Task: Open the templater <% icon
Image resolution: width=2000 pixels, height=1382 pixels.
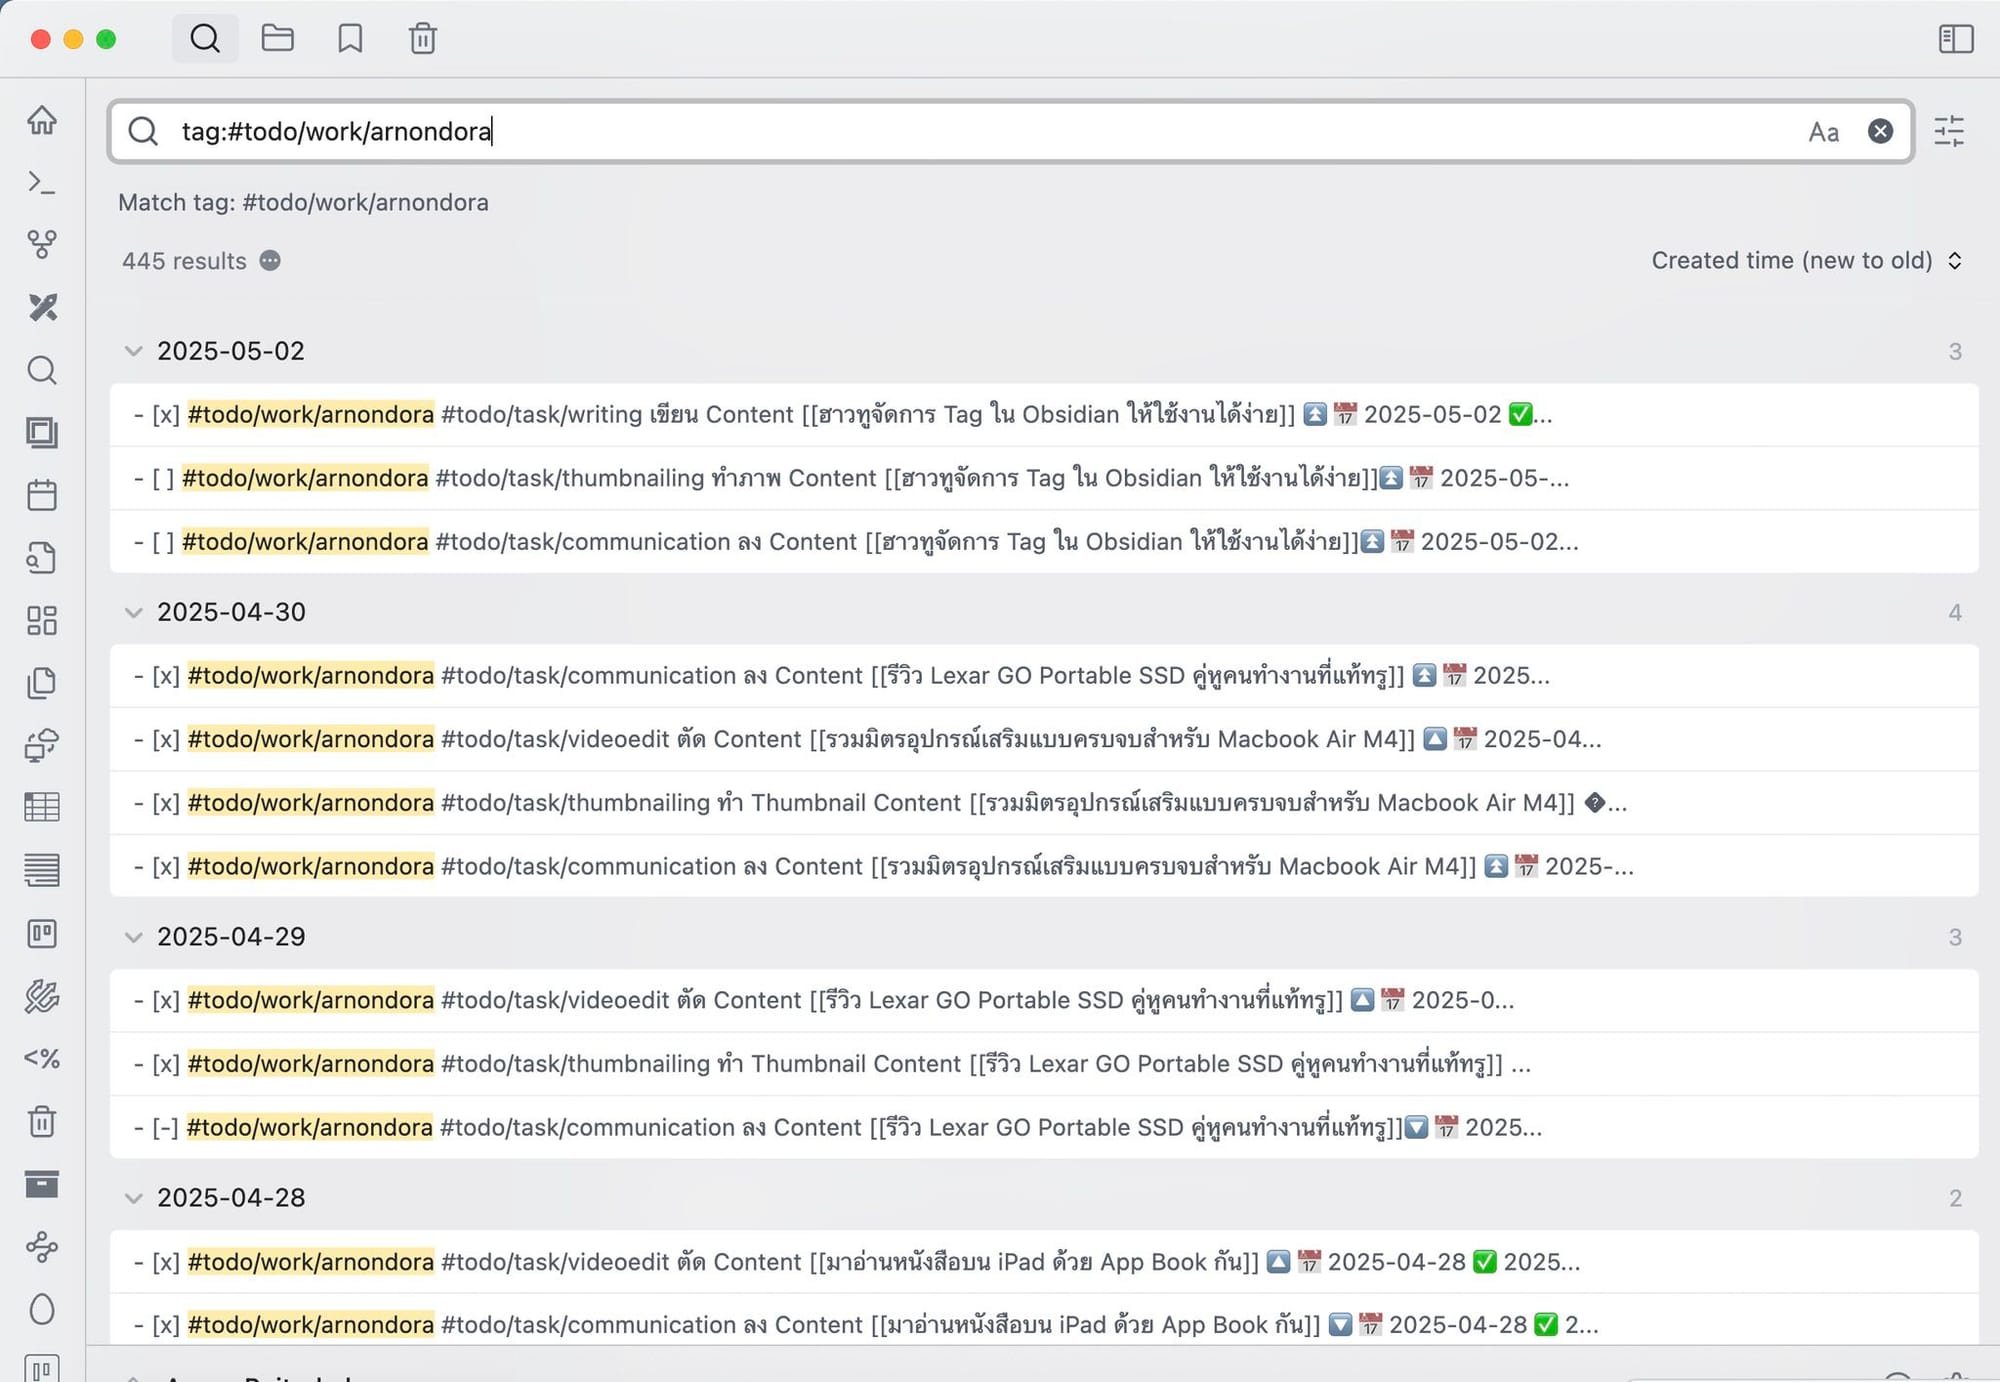Action: [42, 1058]
